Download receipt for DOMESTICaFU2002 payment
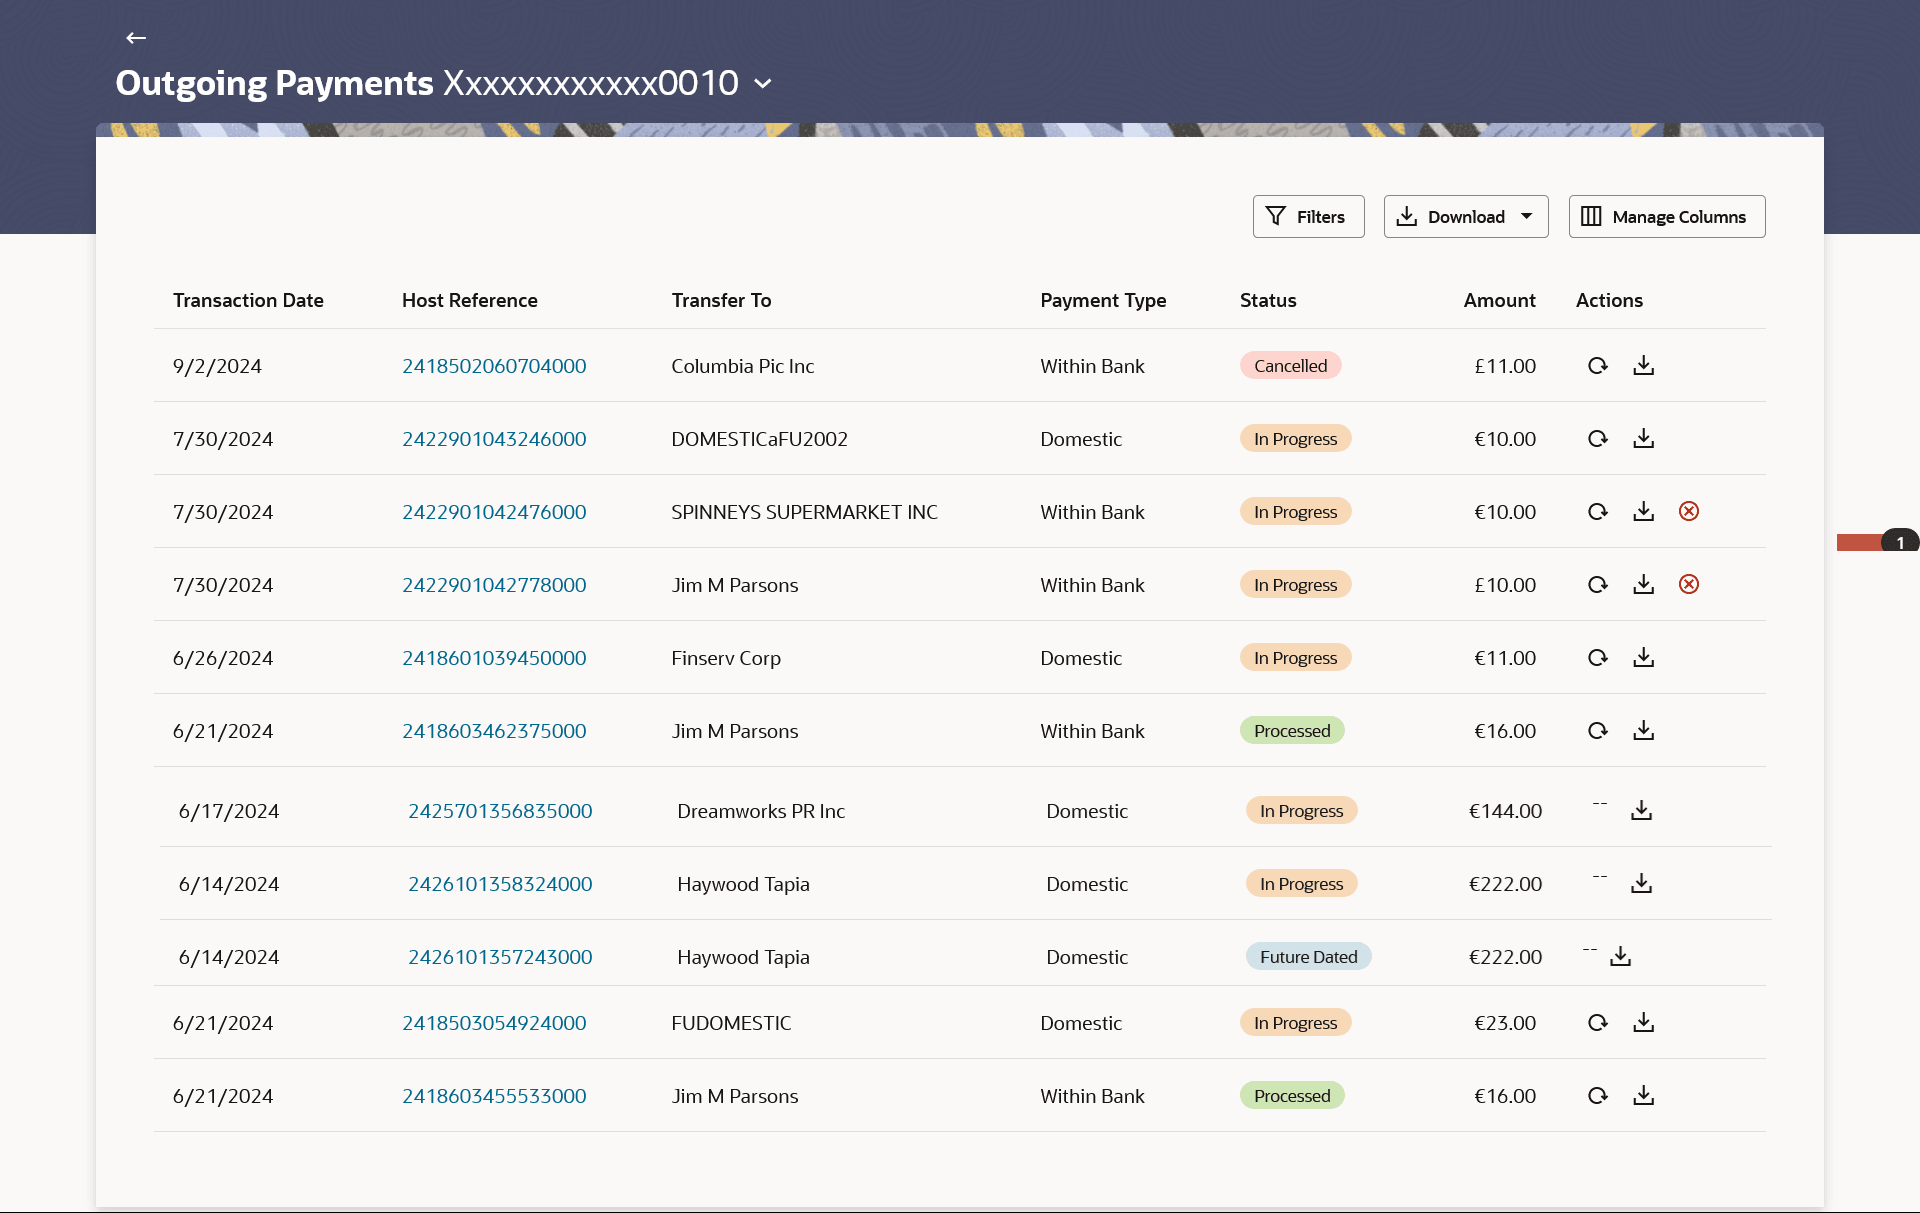Screen dimensions: 1920x1213 click(x=1643, y=439)
